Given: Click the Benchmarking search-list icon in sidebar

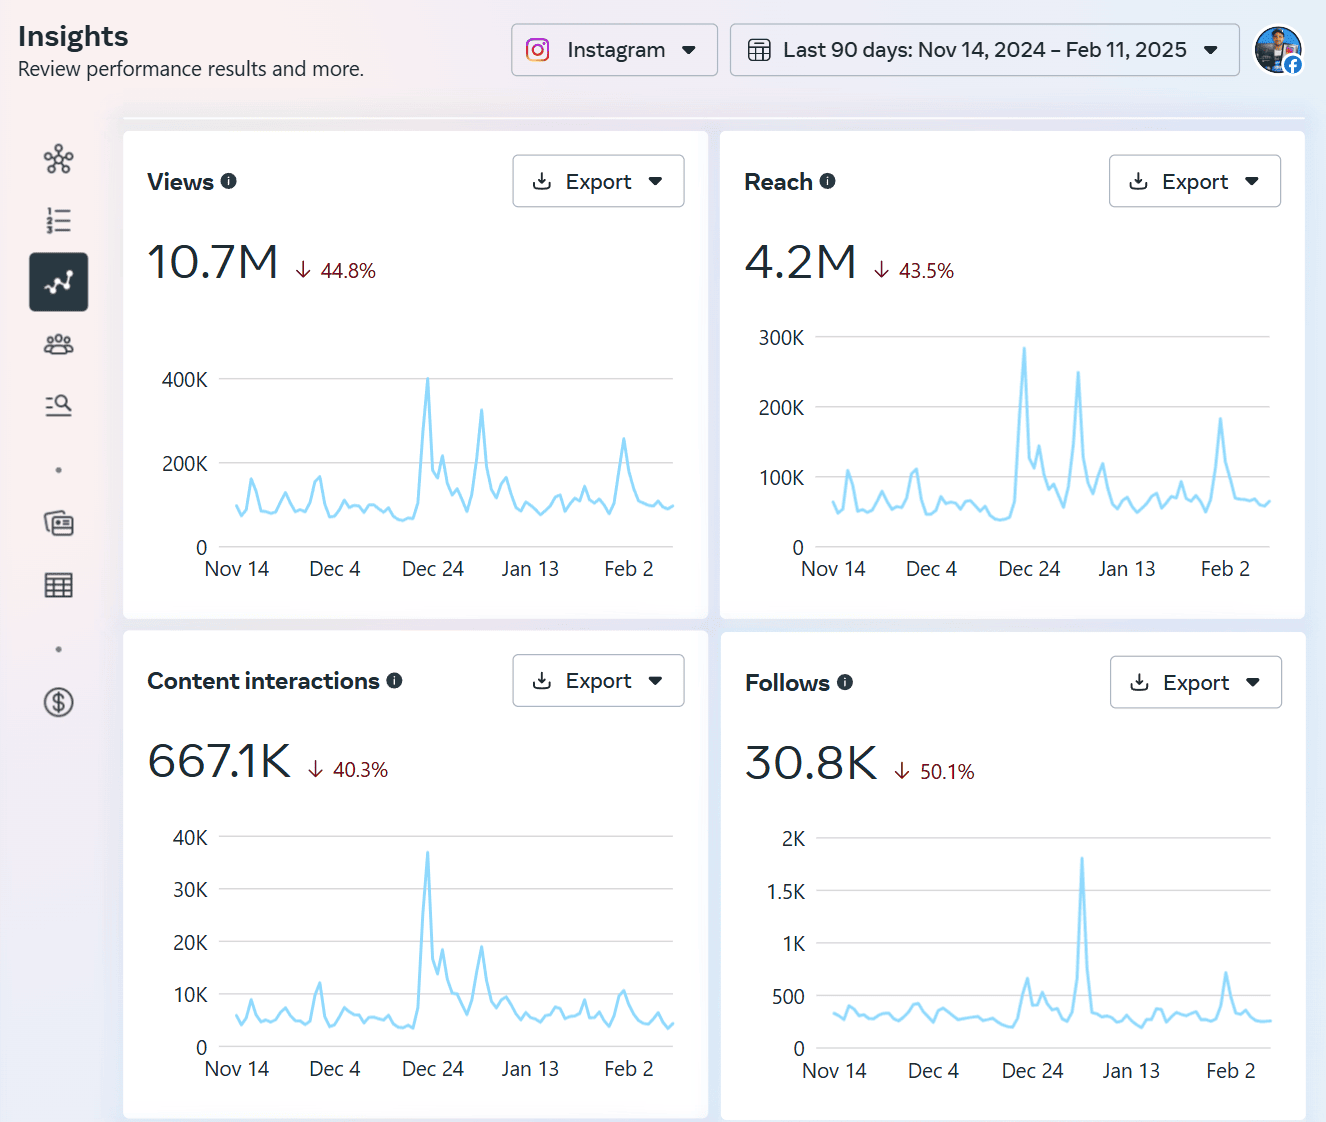Looking at the screenshot, I should point(59,405).
